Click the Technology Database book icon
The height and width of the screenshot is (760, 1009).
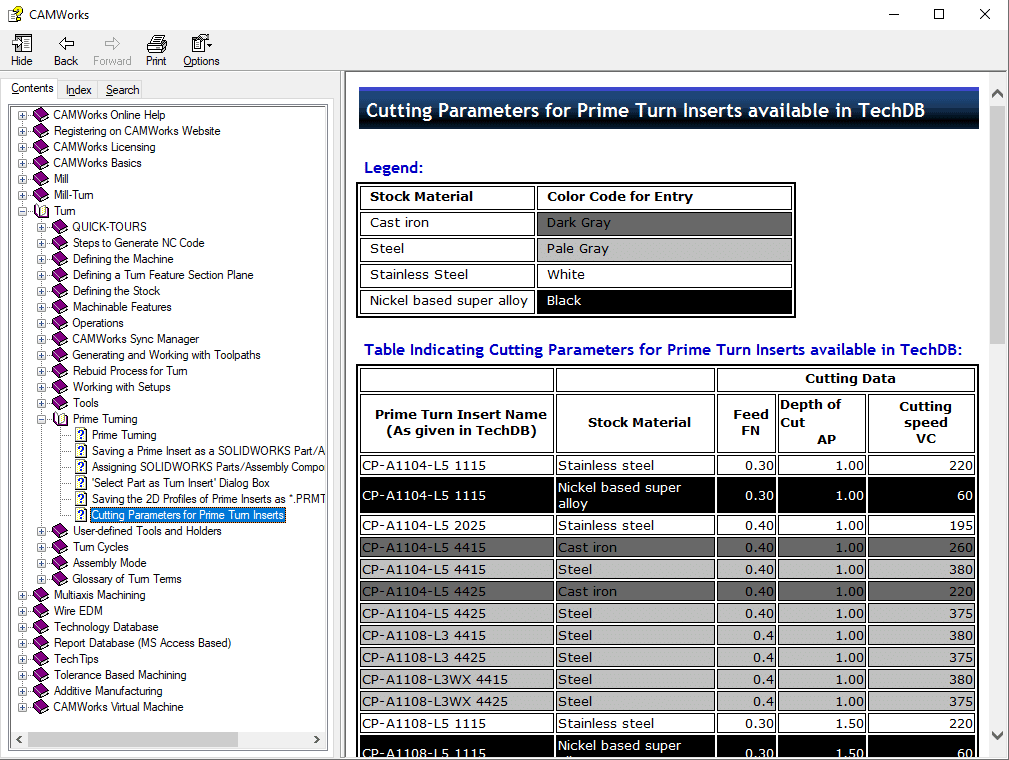(x=41, y=627)
